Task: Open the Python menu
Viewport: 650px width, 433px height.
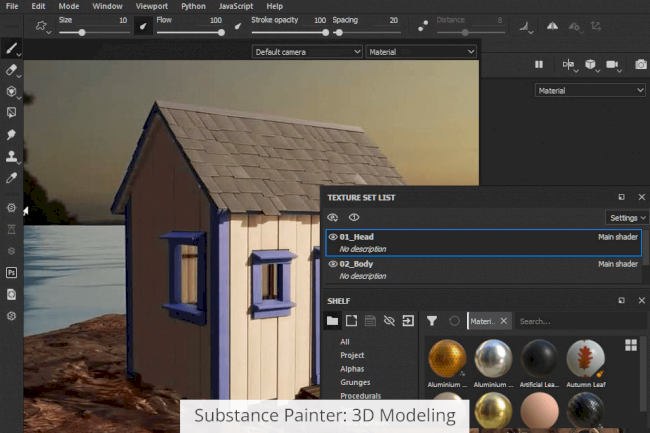Action: [193, 6]
